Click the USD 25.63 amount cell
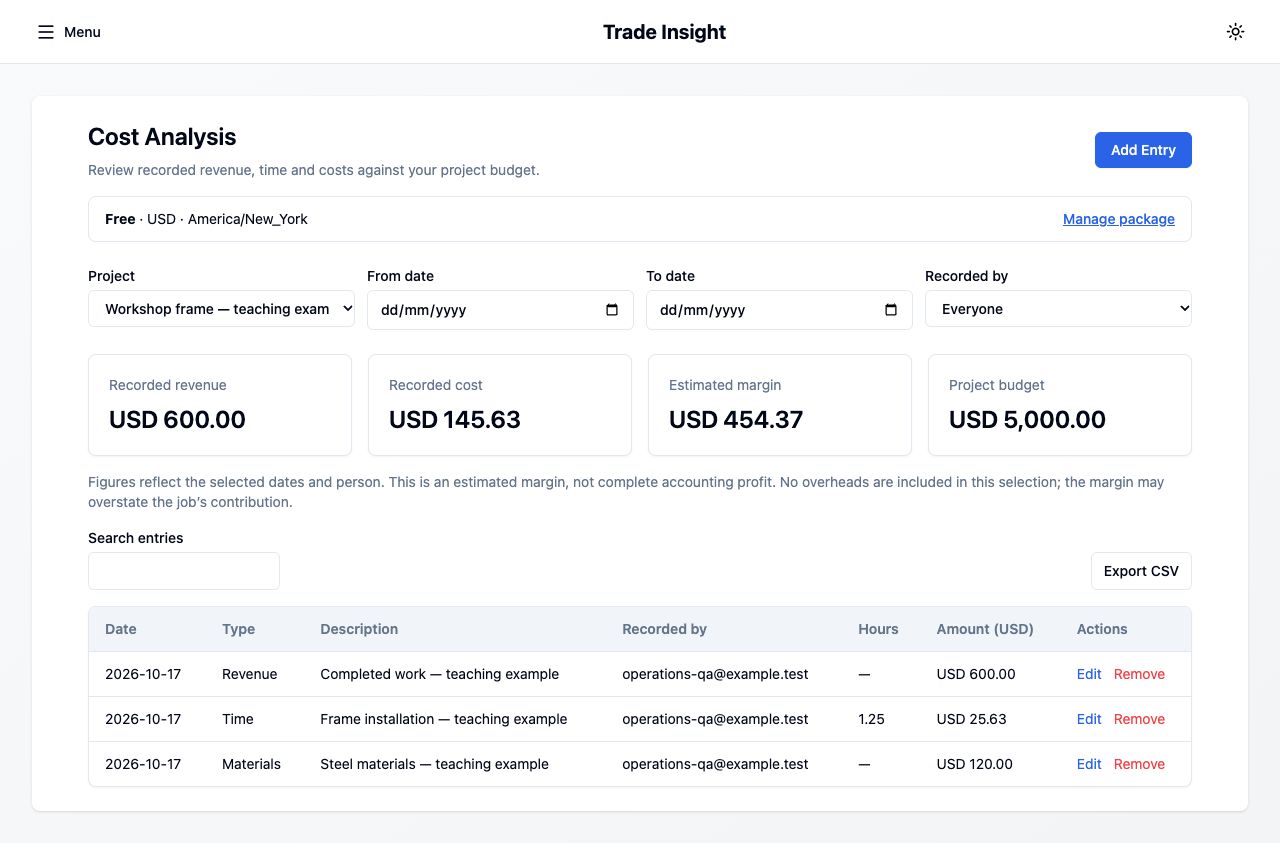Screen dimensions: 1280x843 [x=972, y=719]
